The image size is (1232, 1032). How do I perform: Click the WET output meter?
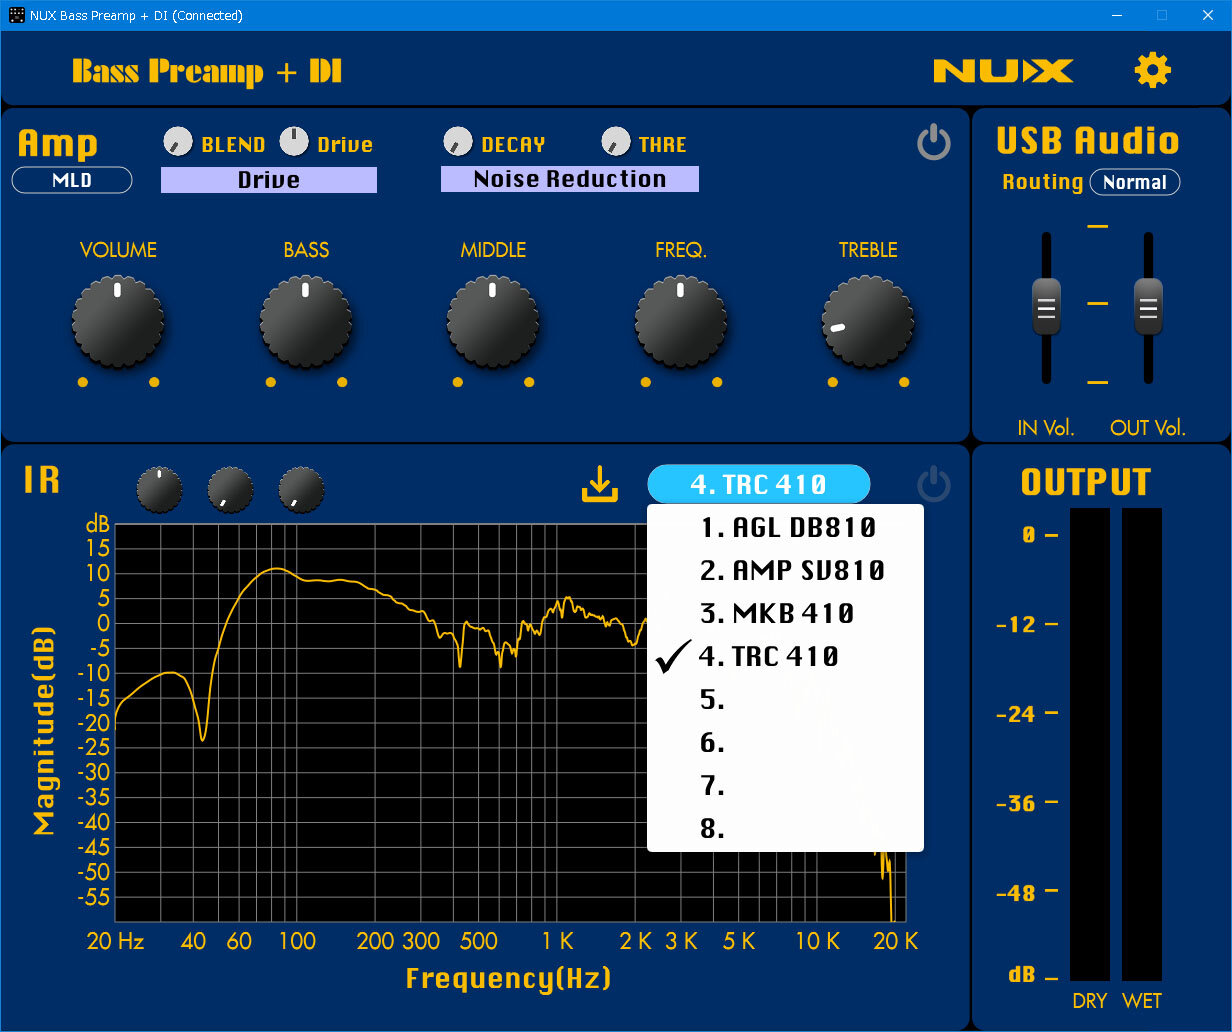[x=1142, y=744]
